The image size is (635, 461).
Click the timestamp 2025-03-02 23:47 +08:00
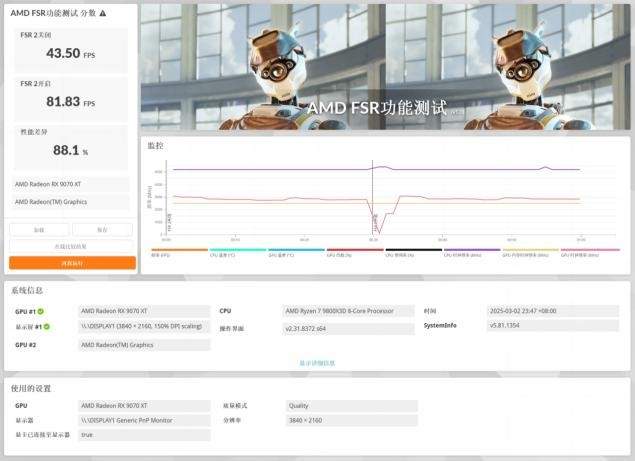[553, 311]
